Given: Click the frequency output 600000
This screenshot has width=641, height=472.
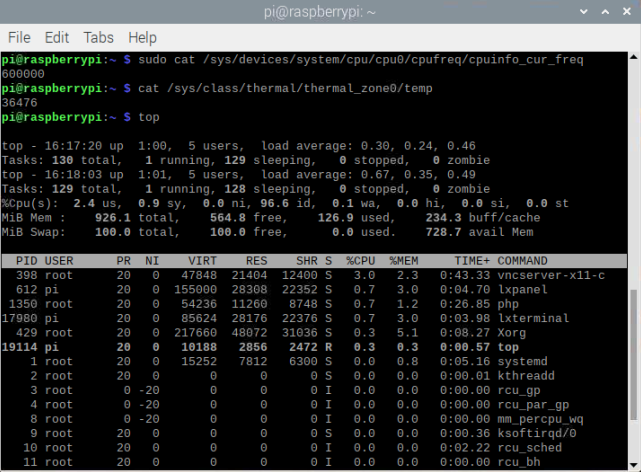Looking at the screenshot, I should 23,74.
